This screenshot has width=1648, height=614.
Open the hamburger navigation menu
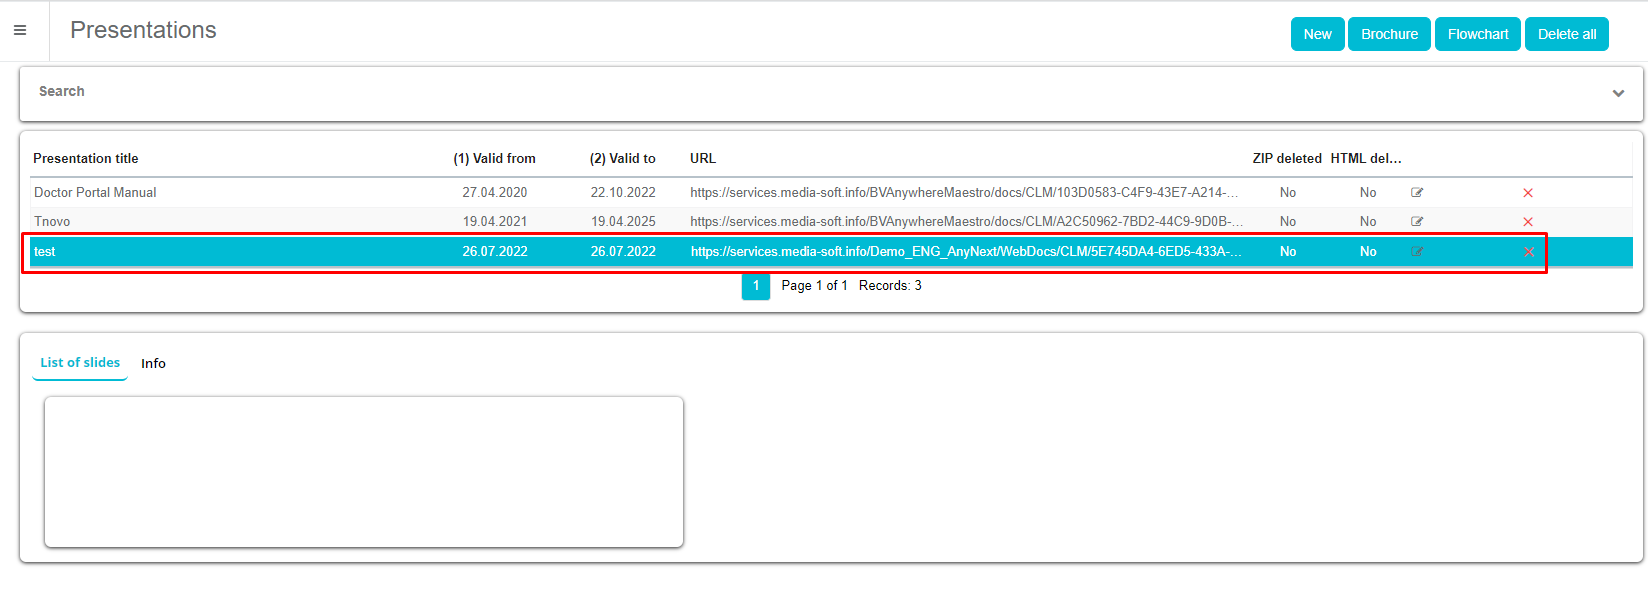pyautogui.click(x=20, y=31)
